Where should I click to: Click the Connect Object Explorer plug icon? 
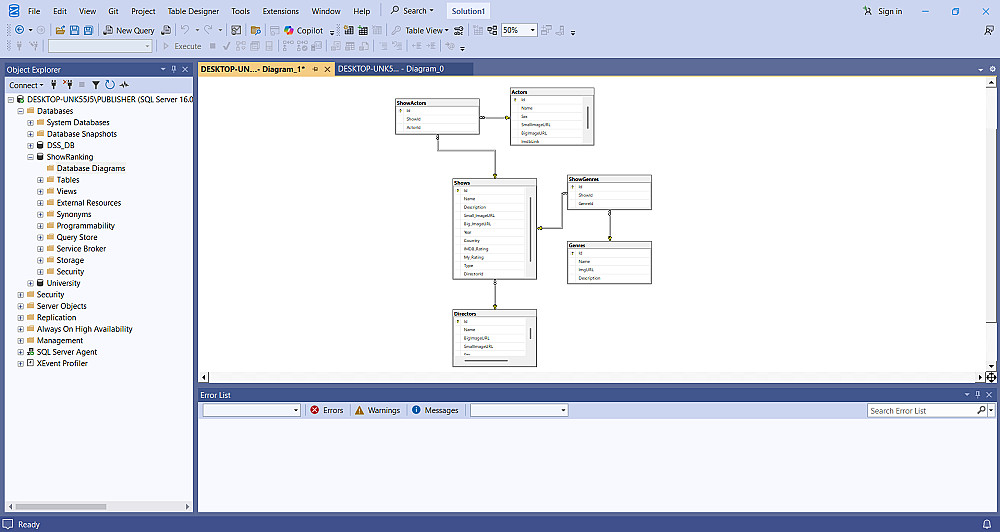pos(54,85)
